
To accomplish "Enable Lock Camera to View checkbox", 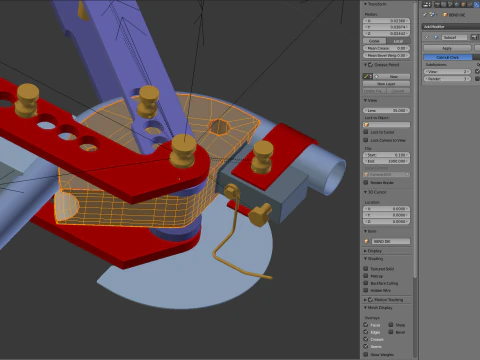I will pyautogui.click(x=366, y=140).
